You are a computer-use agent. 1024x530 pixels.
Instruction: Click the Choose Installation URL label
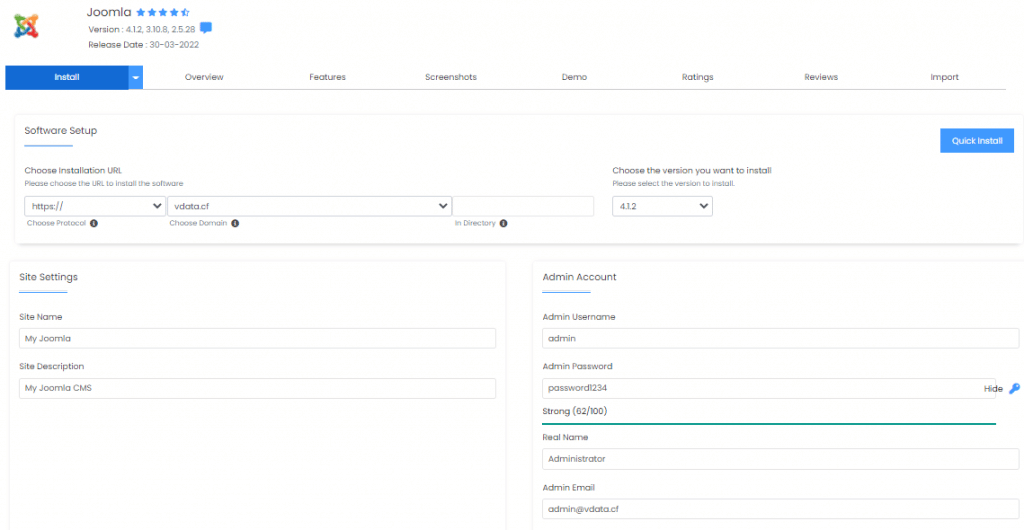click(x=73, y=170)
